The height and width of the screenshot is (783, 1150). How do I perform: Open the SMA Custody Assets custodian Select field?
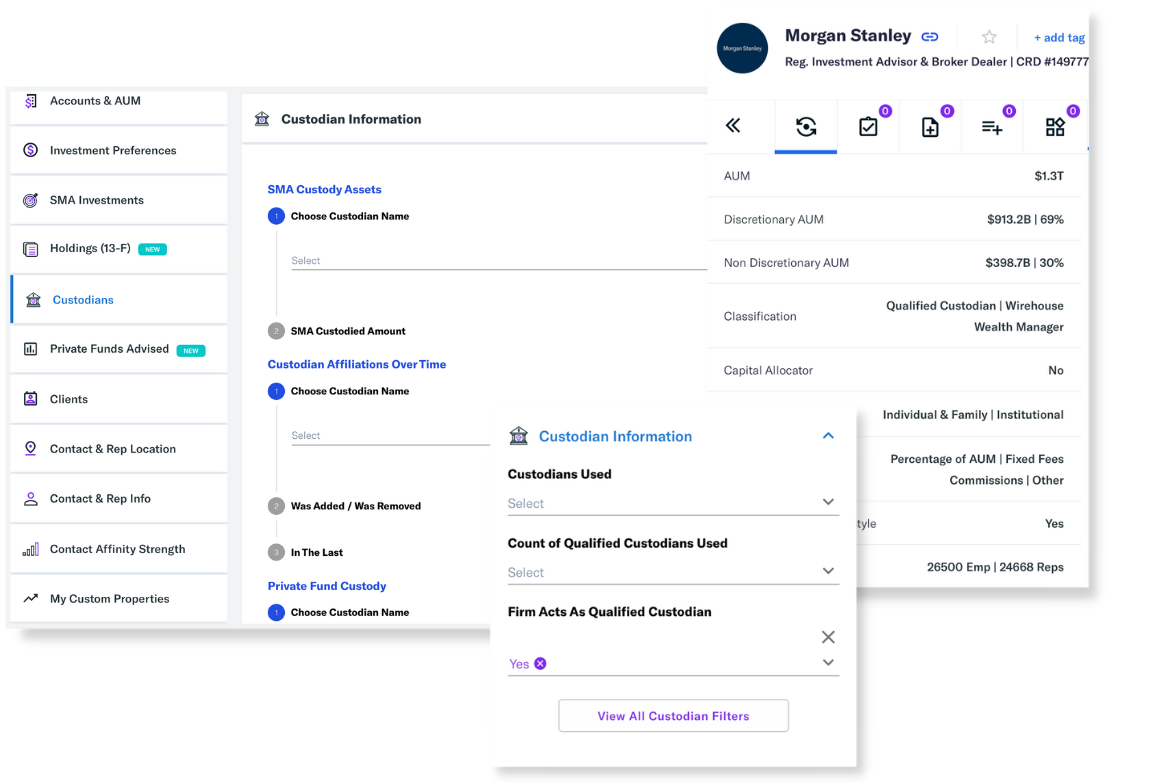tap(499, 261)
